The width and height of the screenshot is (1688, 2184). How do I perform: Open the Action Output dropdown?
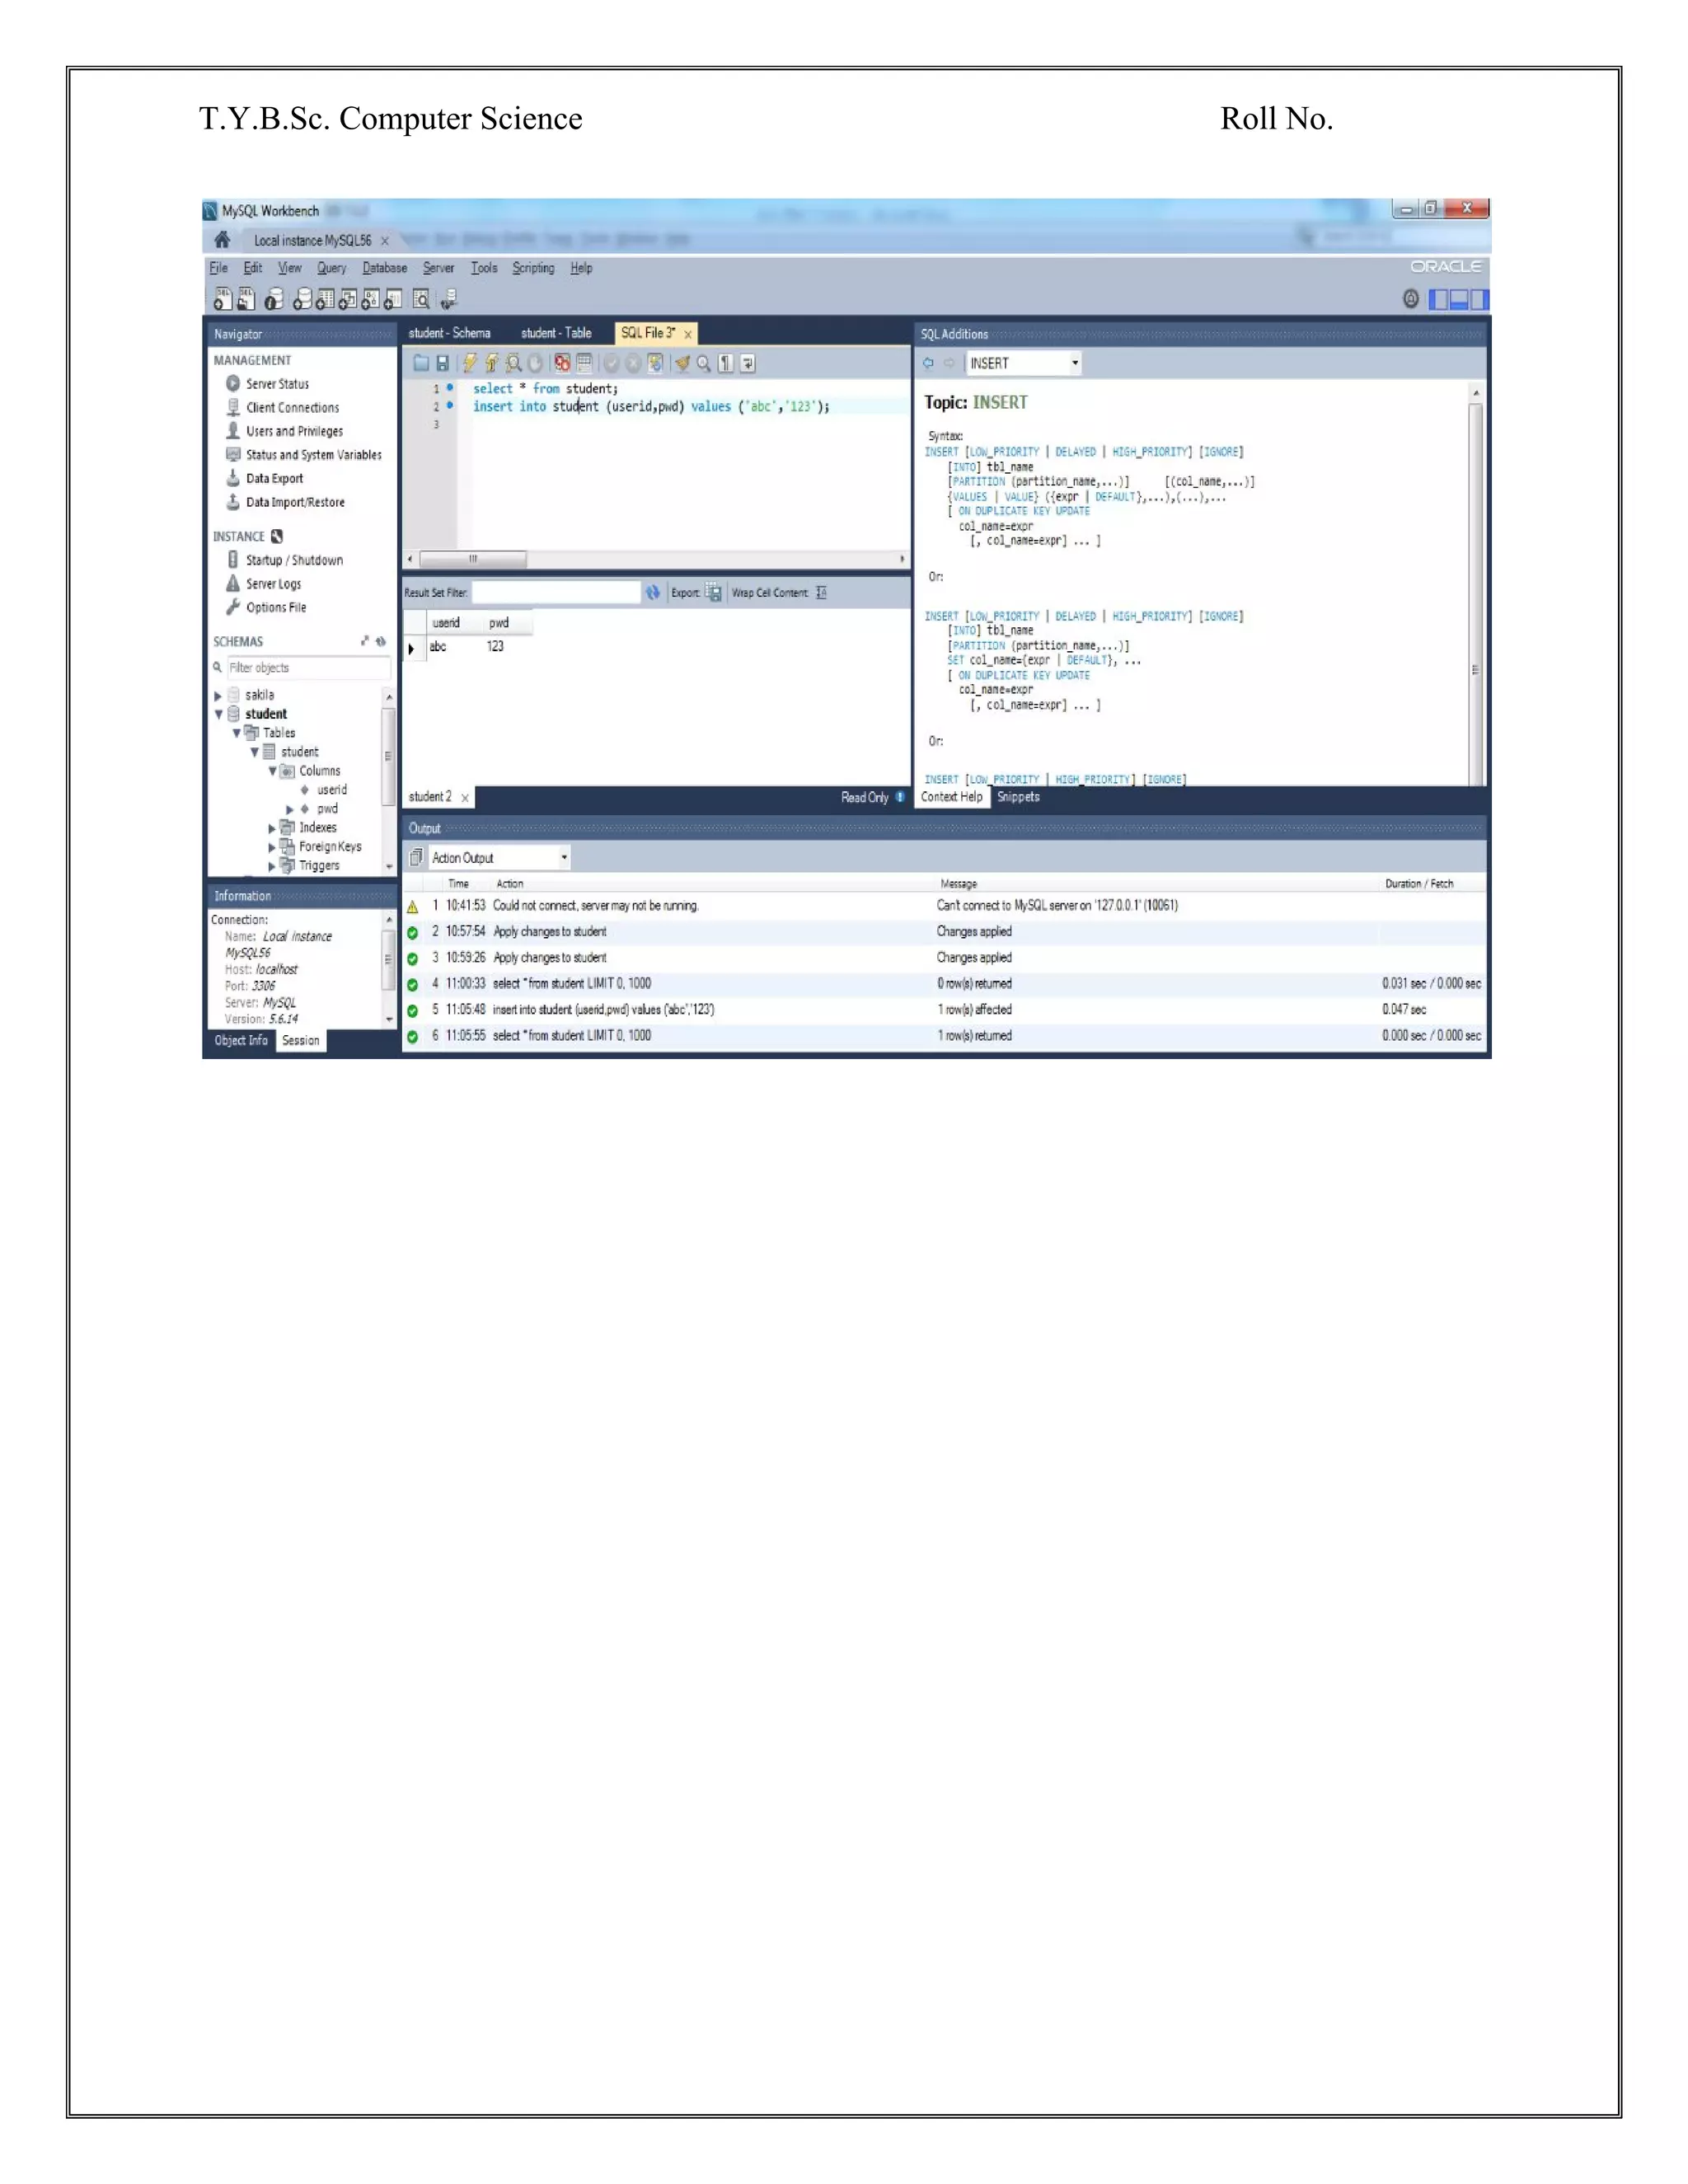564,857
